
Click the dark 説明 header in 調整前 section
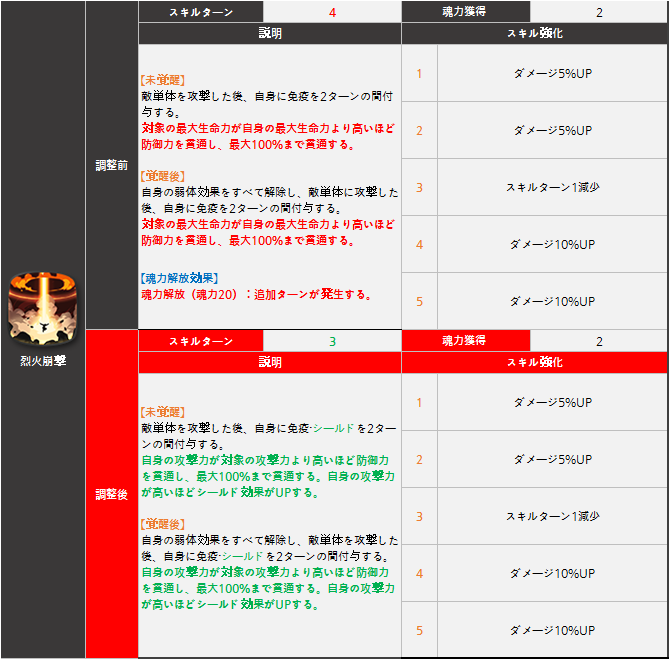(x=270, y=33)
